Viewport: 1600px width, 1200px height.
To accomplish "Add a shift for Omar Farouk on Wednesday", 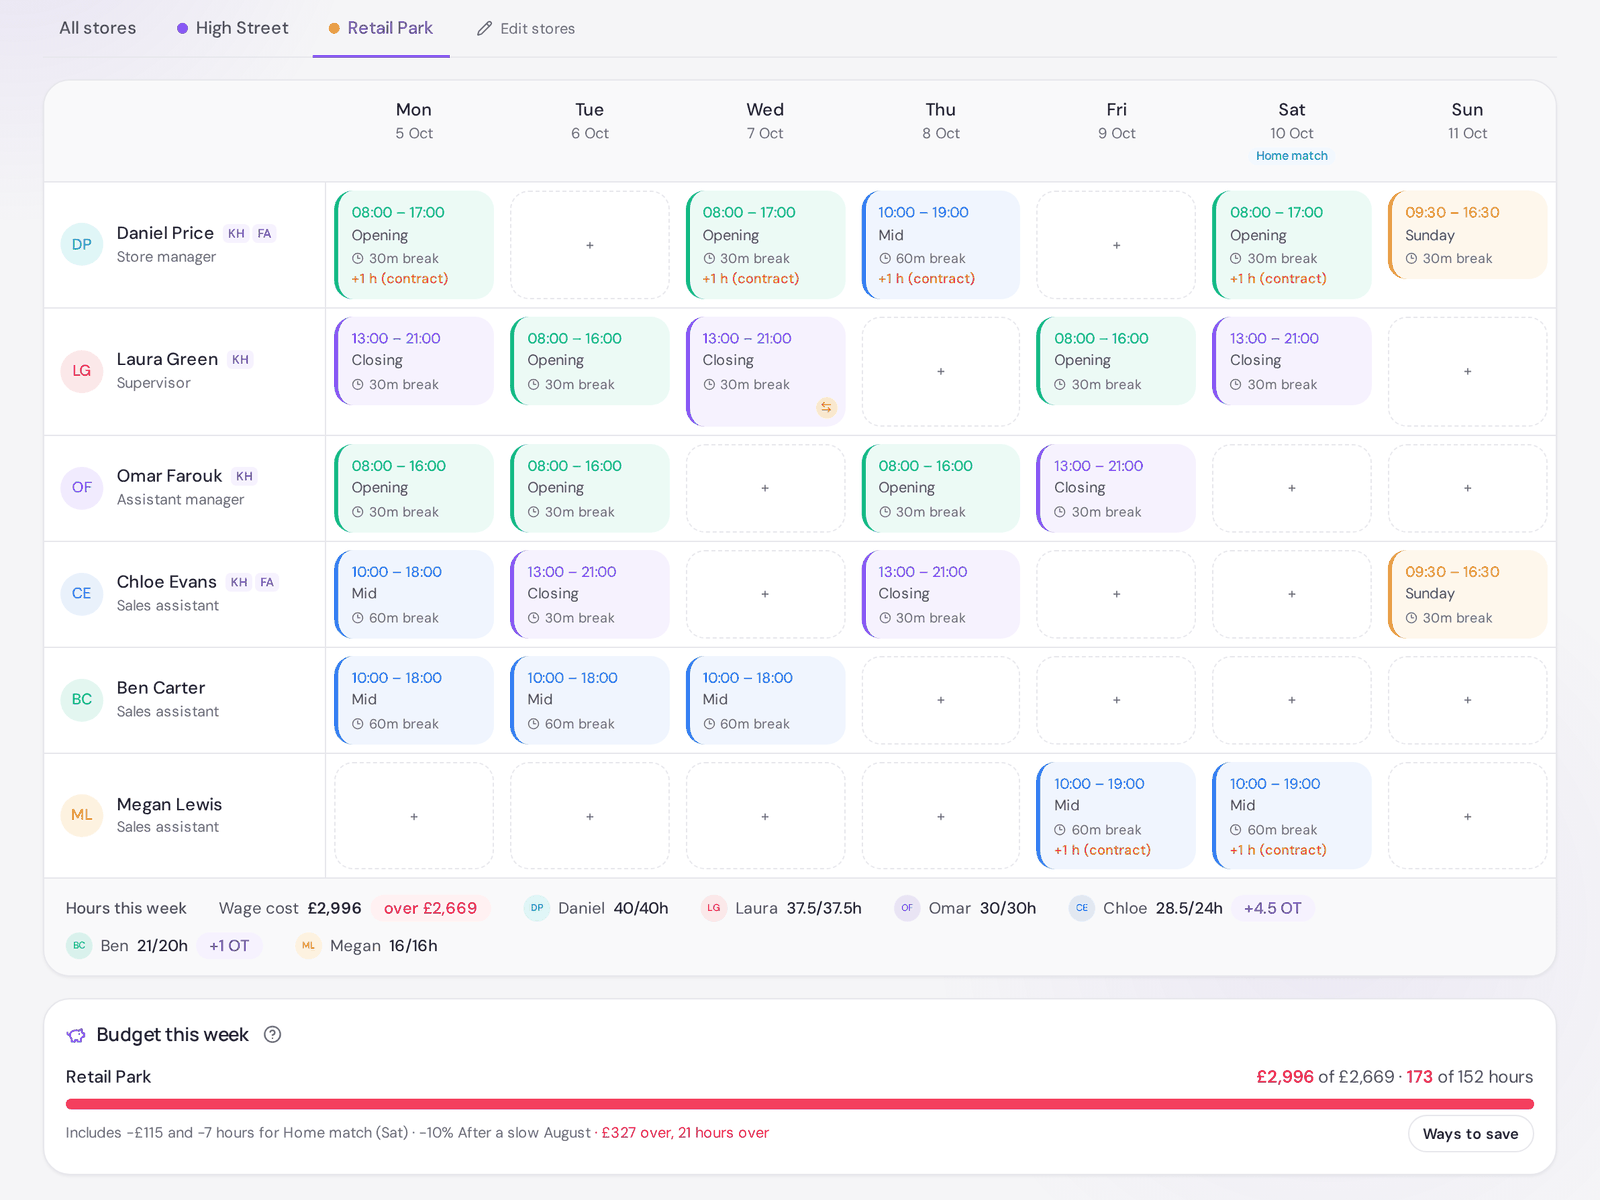I will coord(765,488).
